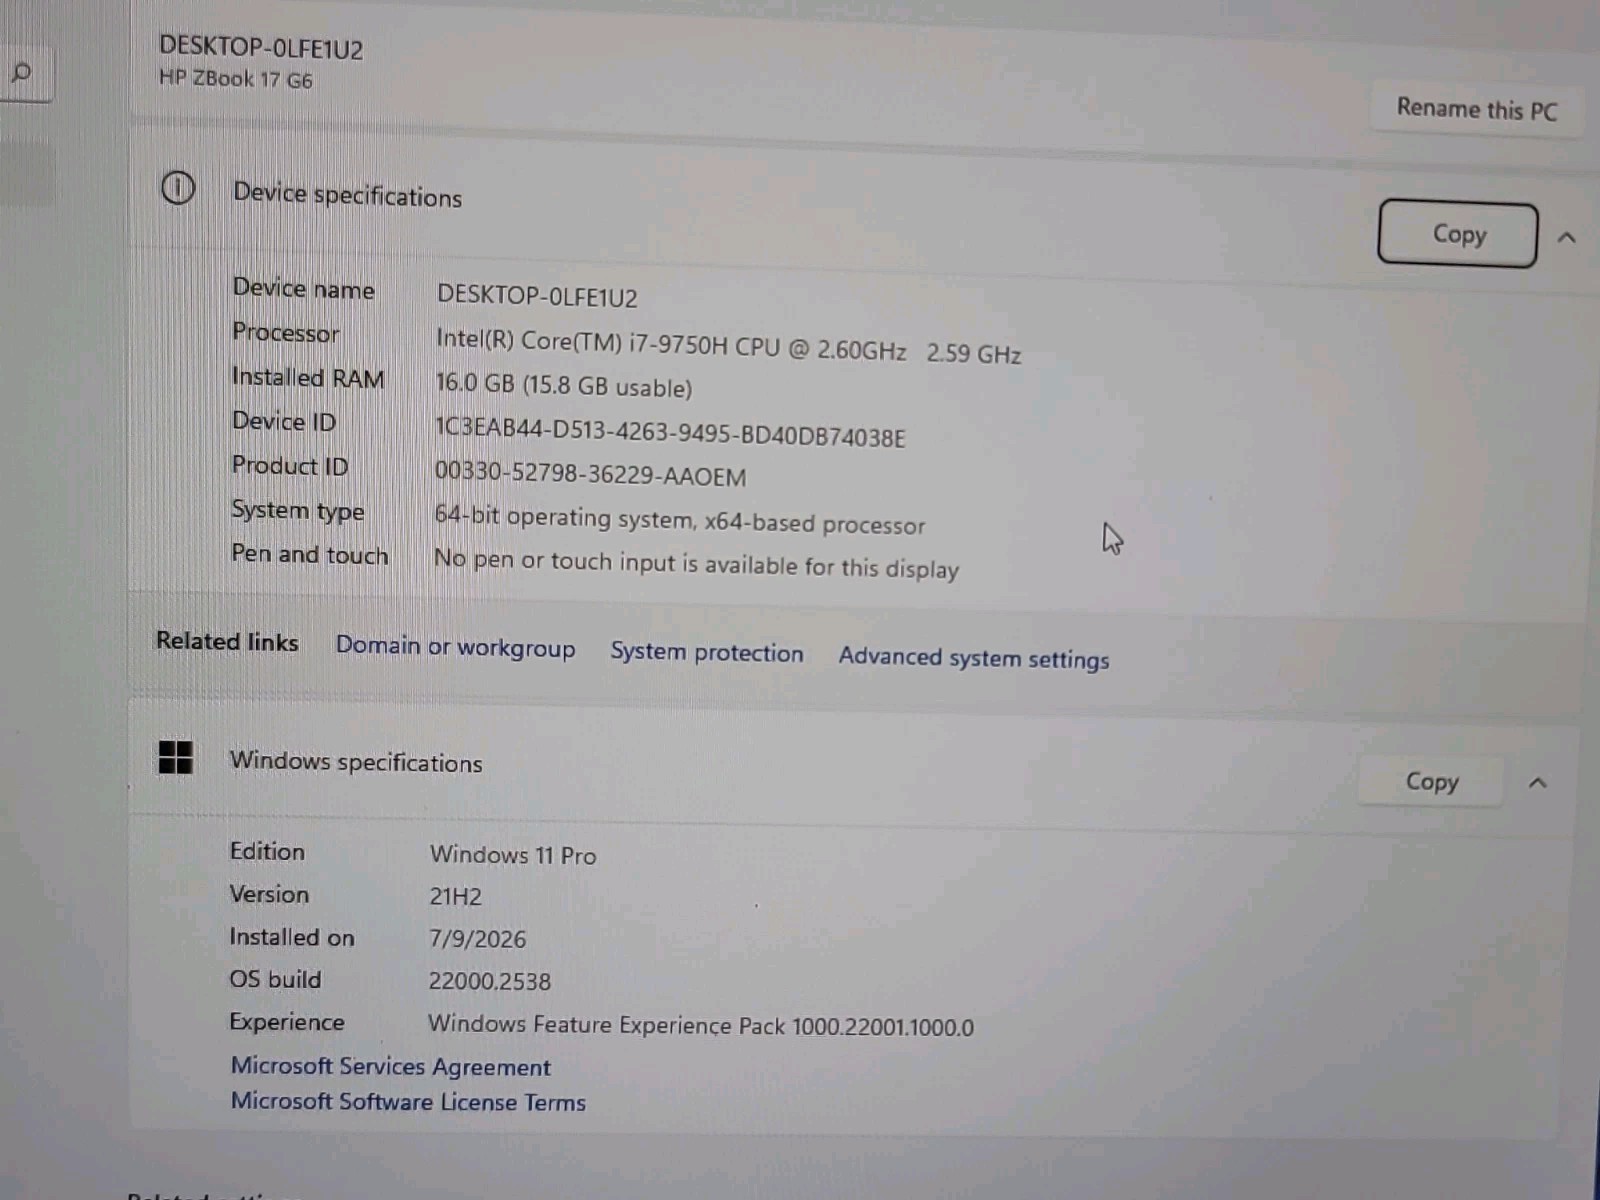Image resolution: width=1600 pixels, height=1200 pixels.
Task: Click the DESKTOP-0LFE1U2 title at top
Action: point(261,48)
